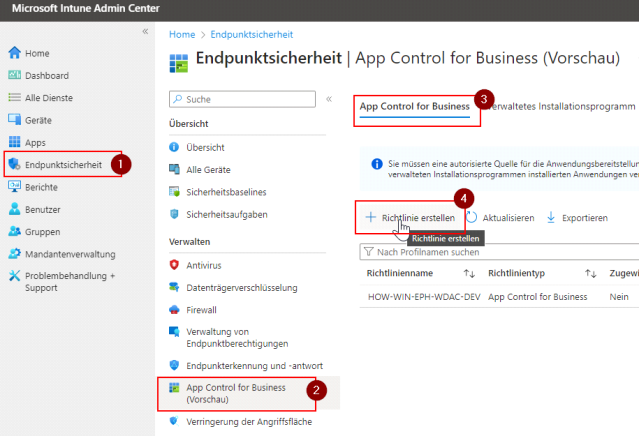The image size is (639, 436).
Task: Open Gruppen in the main navigation
Action: point(42,232)
